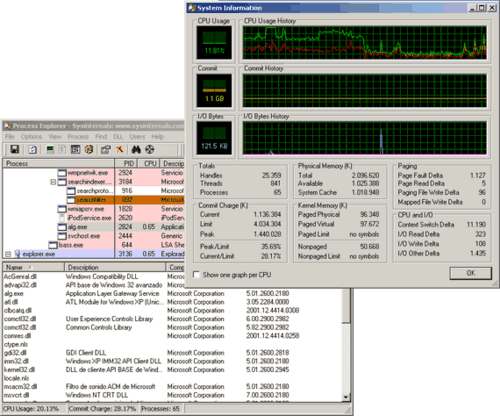Select msvcrt.dll in the DLL list
Image resolution: width=500 pixels, height=416 pixels.
[x=16, y=395]
